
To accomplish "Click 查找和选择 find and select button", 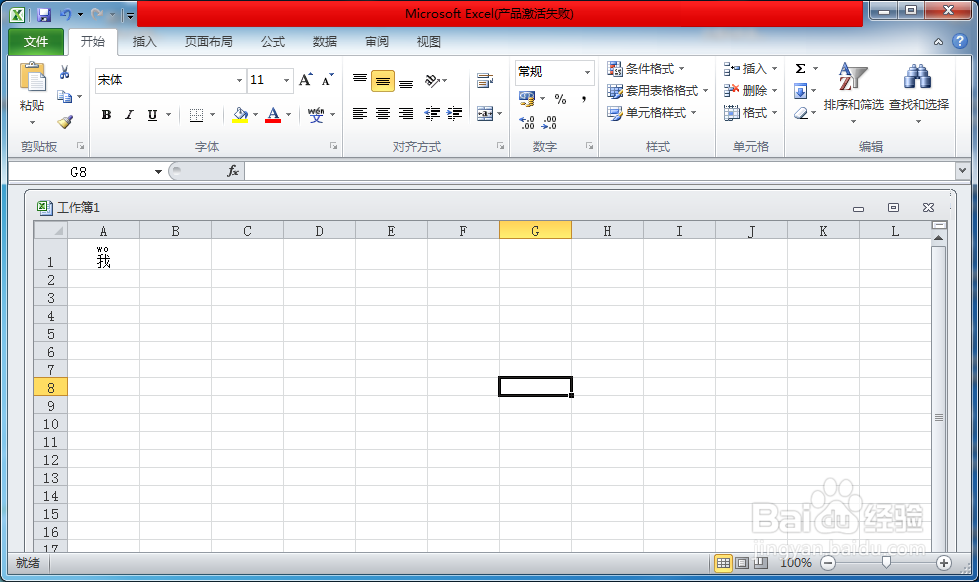I will click(x=918, y=92).
